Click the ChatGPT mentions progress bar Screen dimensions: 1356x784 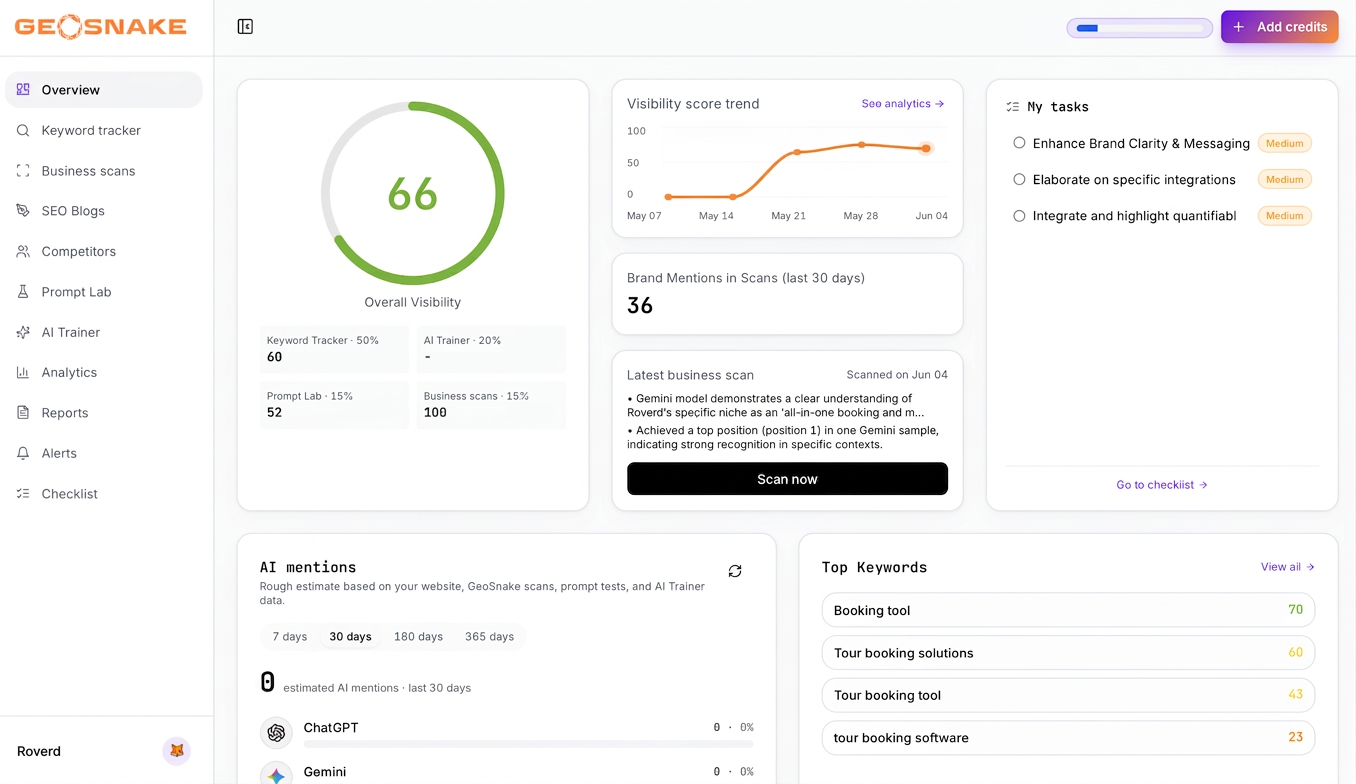528,744
